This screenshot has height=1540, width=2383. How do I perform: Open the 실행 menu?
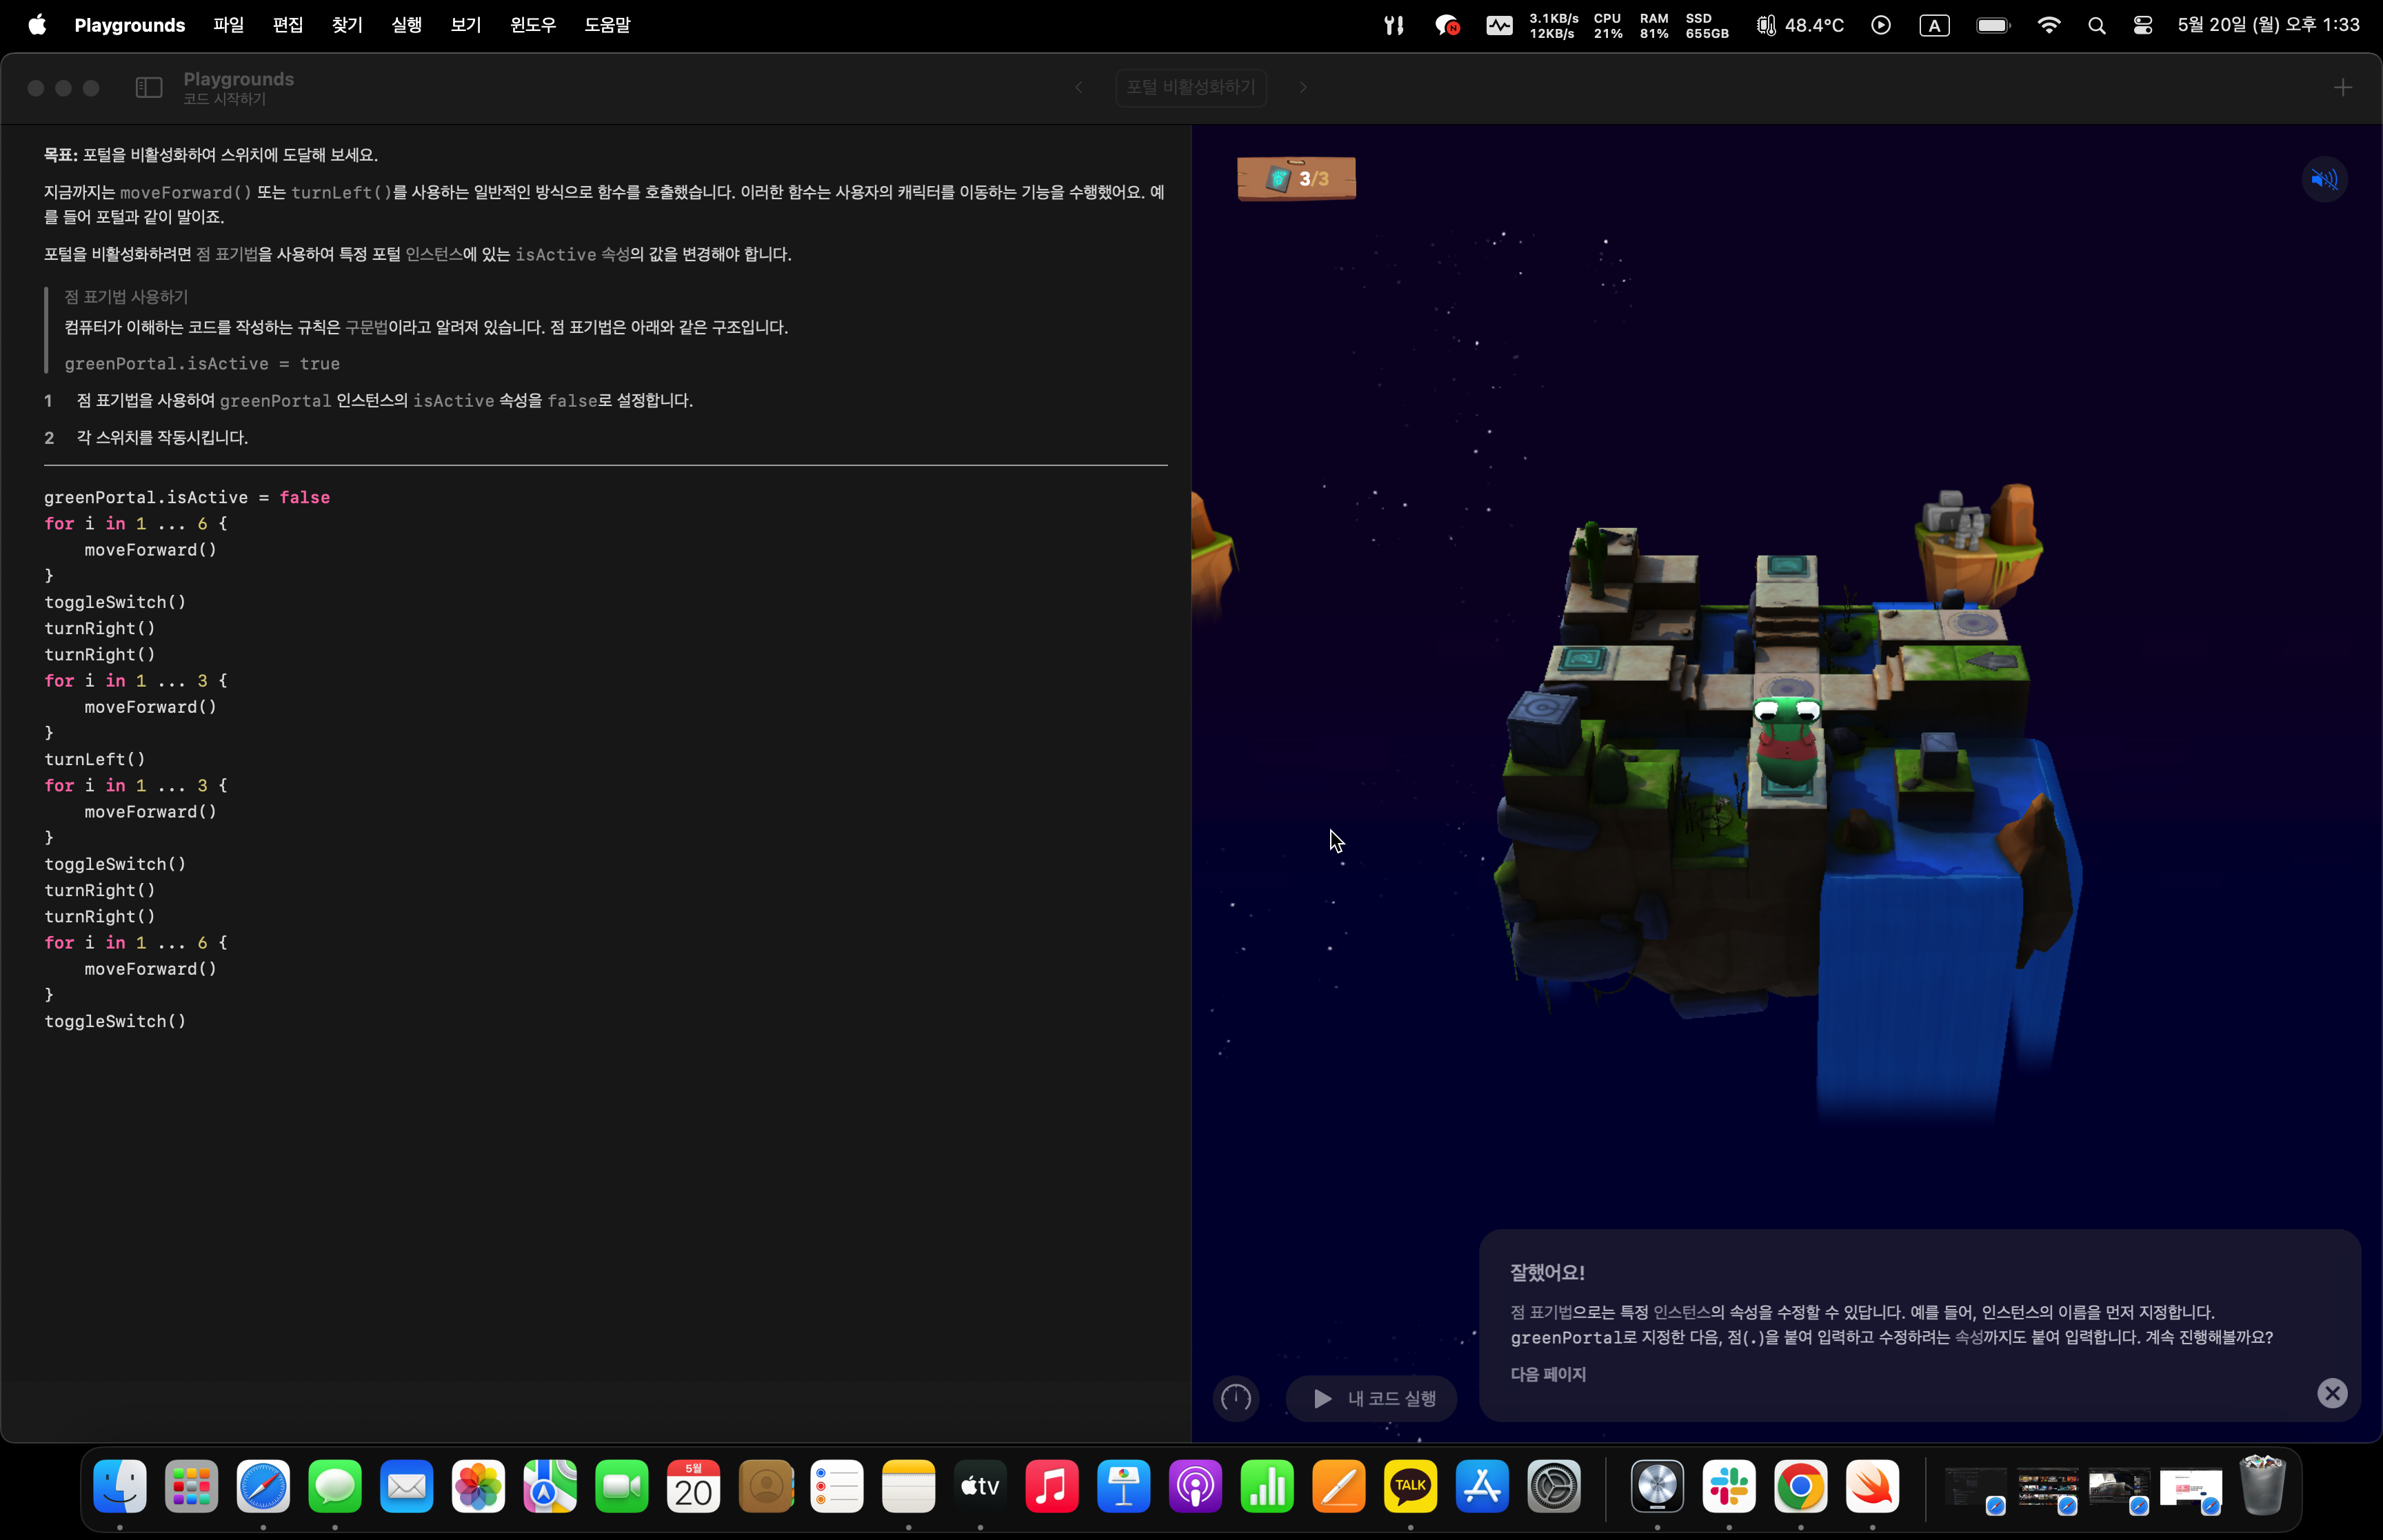[x=407, y=25]
